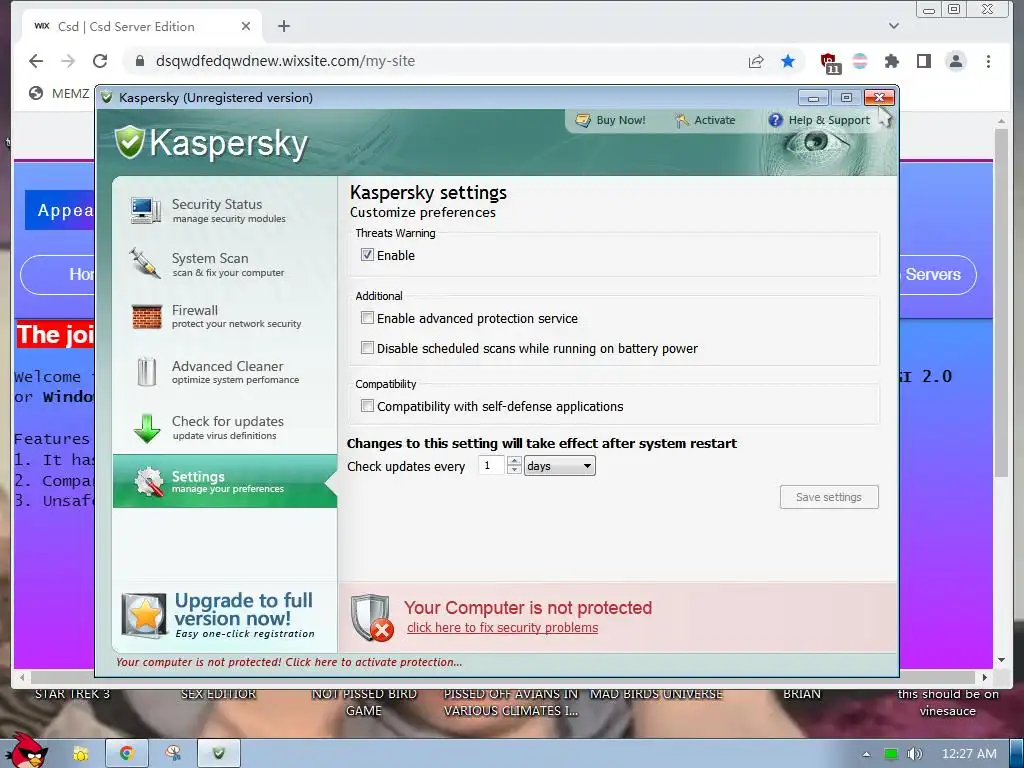Click the Angry Birds start button
Viewport: 1024px width, 768px height.
(x=26, y=750)
